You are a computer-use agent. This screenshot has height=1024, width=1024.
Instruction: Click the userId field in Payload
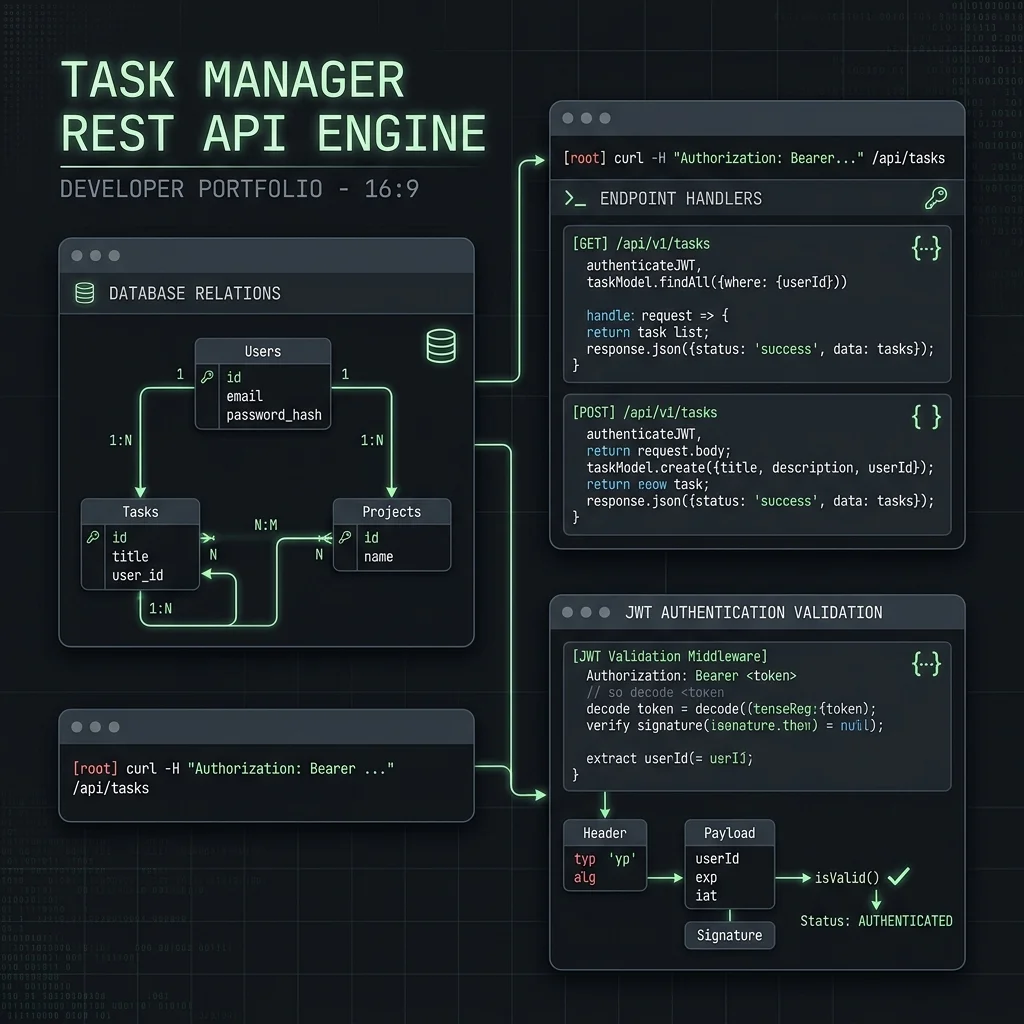[x=717, y=858]
